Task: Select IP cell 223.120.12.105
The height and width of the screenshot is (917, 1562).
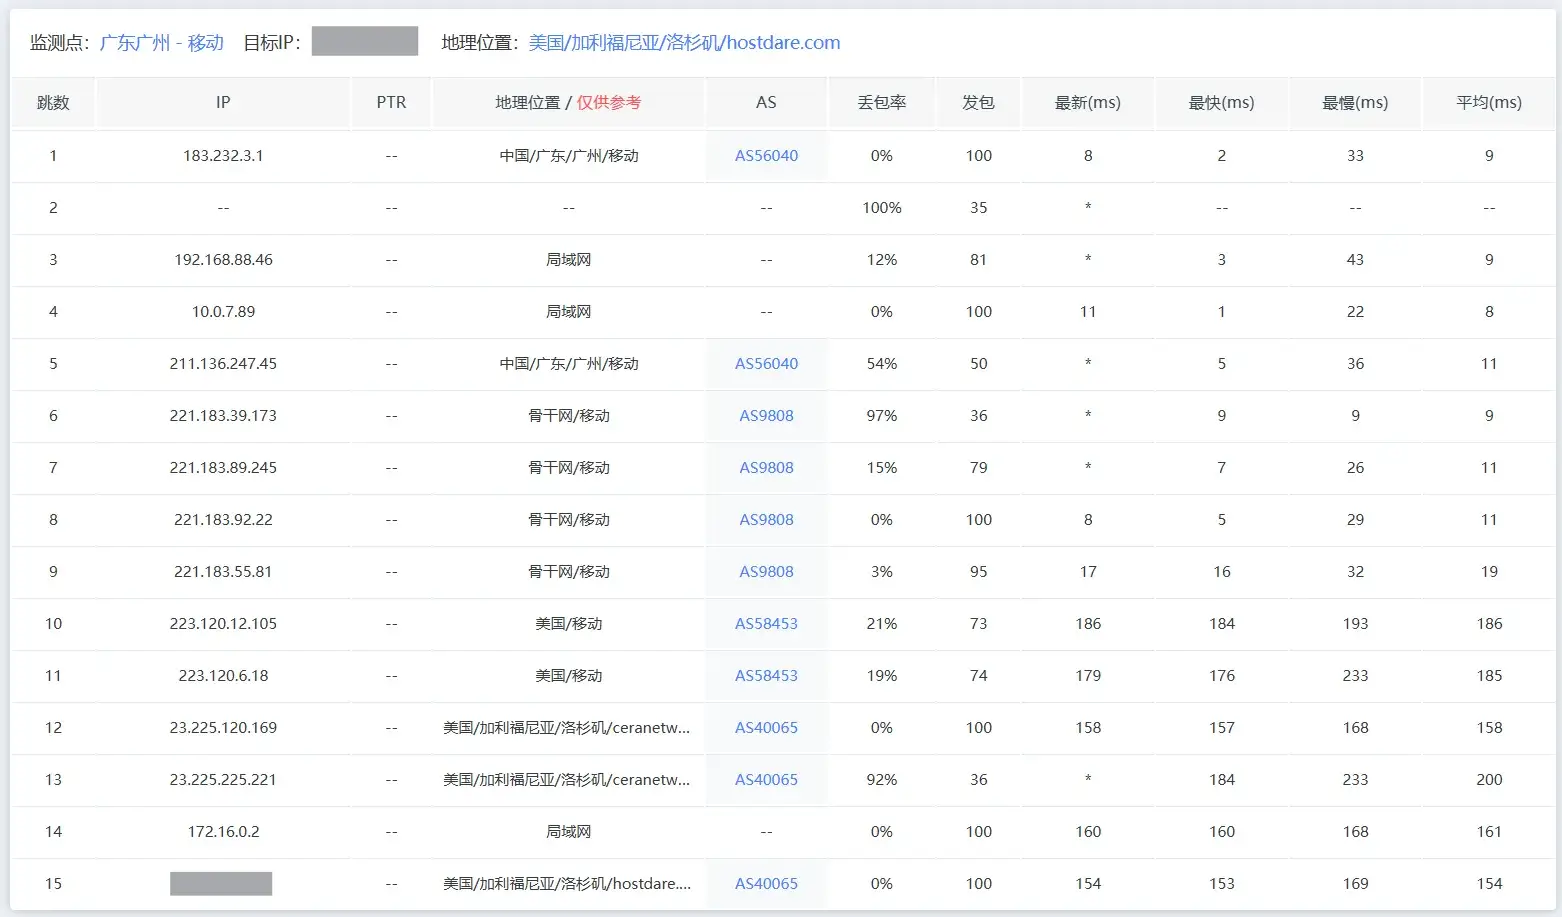Action: (x=223, y=624)
